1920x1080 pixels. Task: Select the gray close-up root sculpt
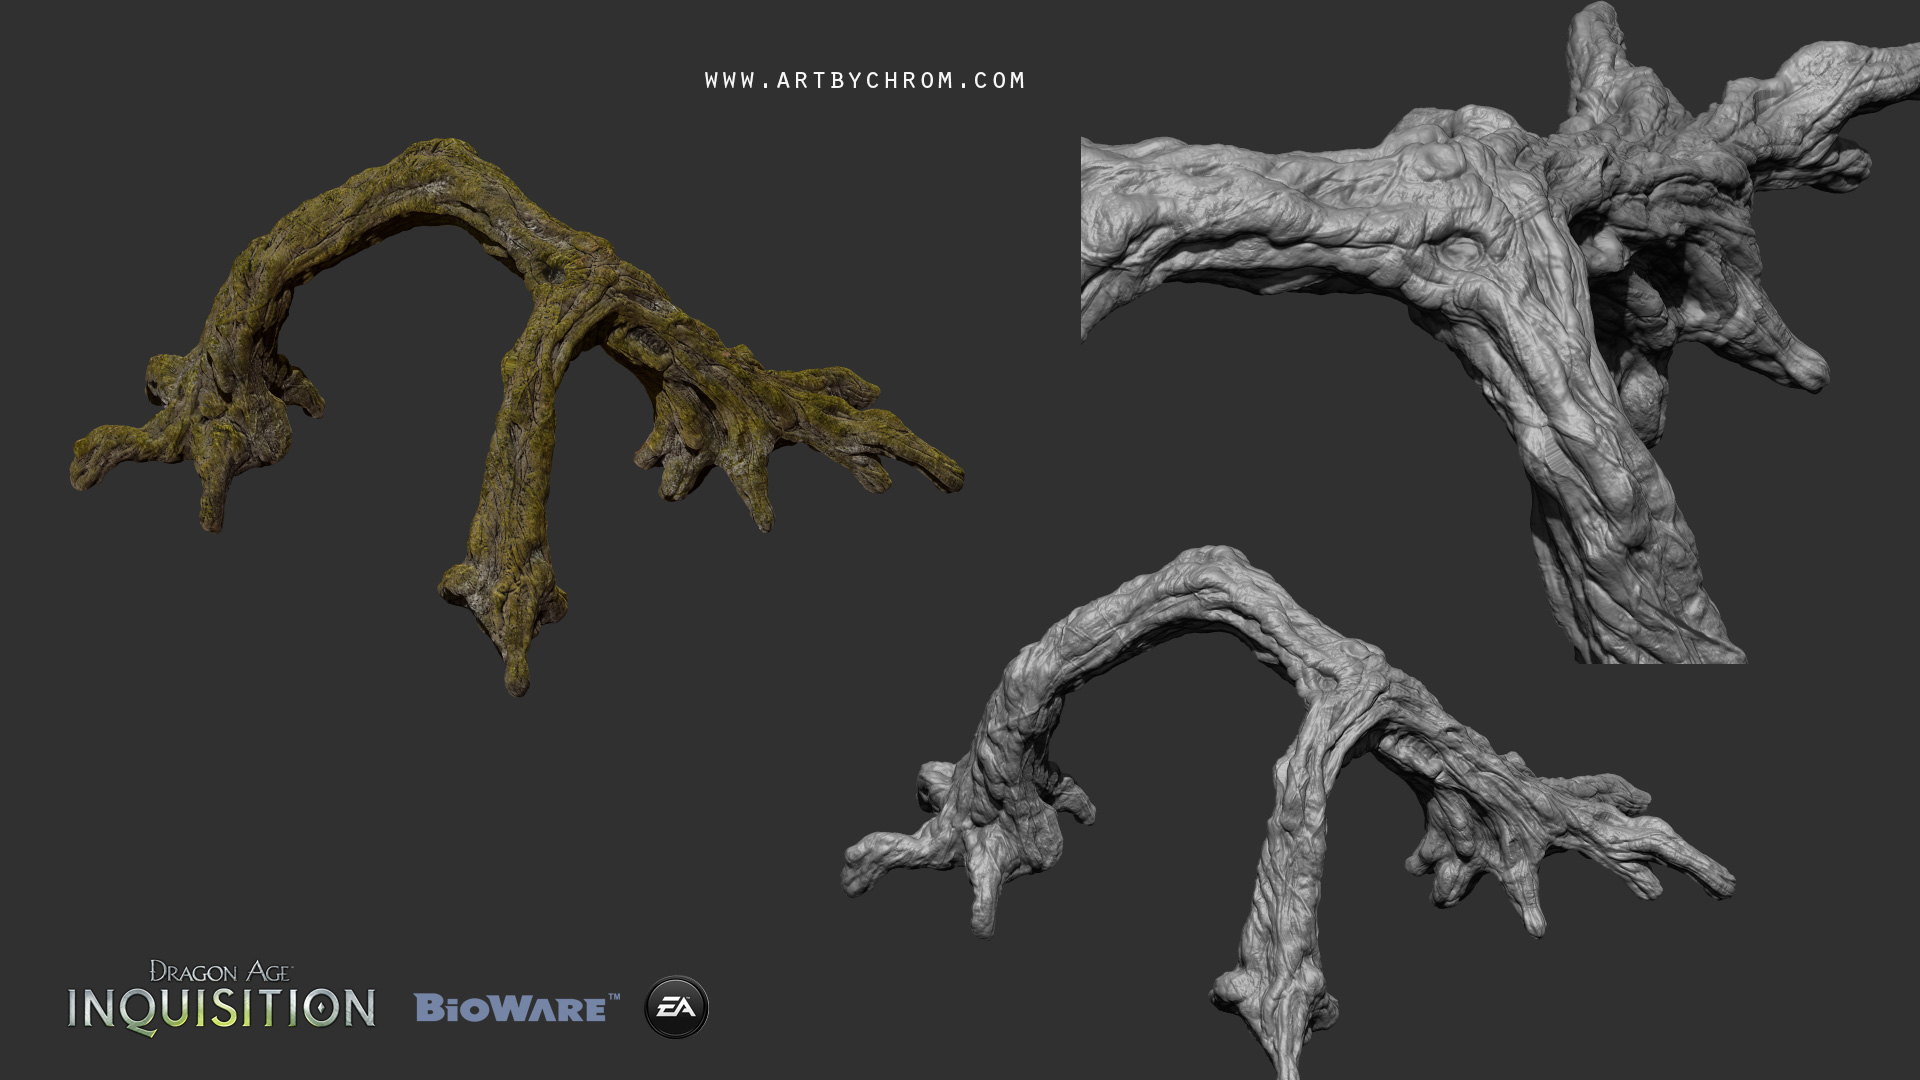click(x=1500, y=332)
